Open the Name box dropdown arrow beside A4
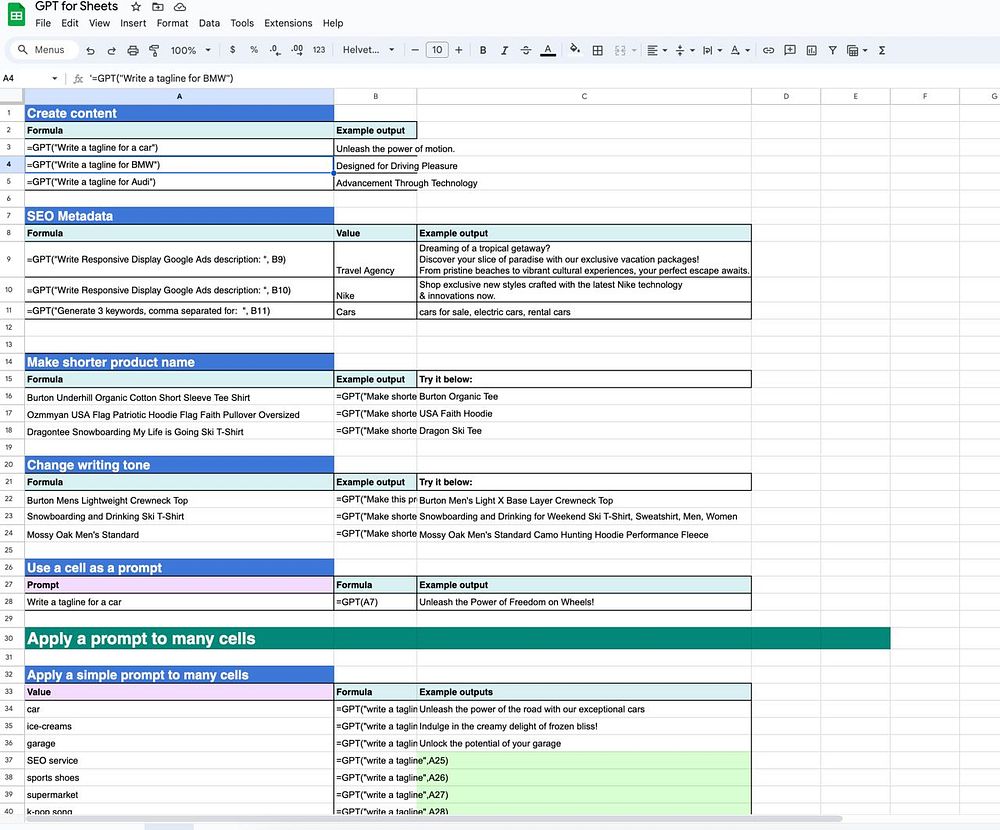Screen dimensions: 1000x830 pos(55,78)
